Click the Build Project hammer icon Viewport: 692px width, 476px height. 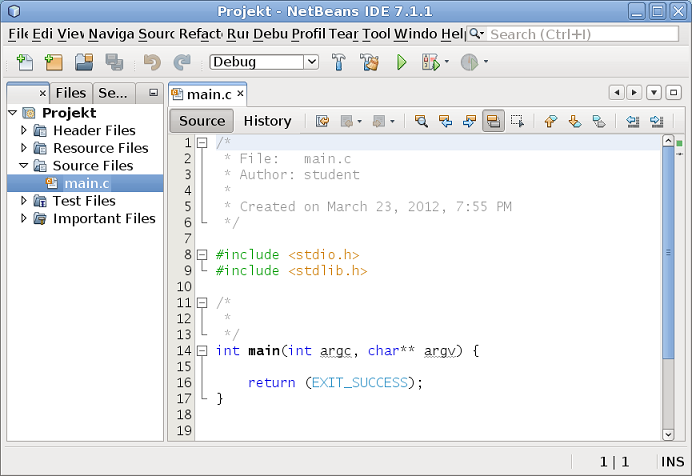(339, 62)
